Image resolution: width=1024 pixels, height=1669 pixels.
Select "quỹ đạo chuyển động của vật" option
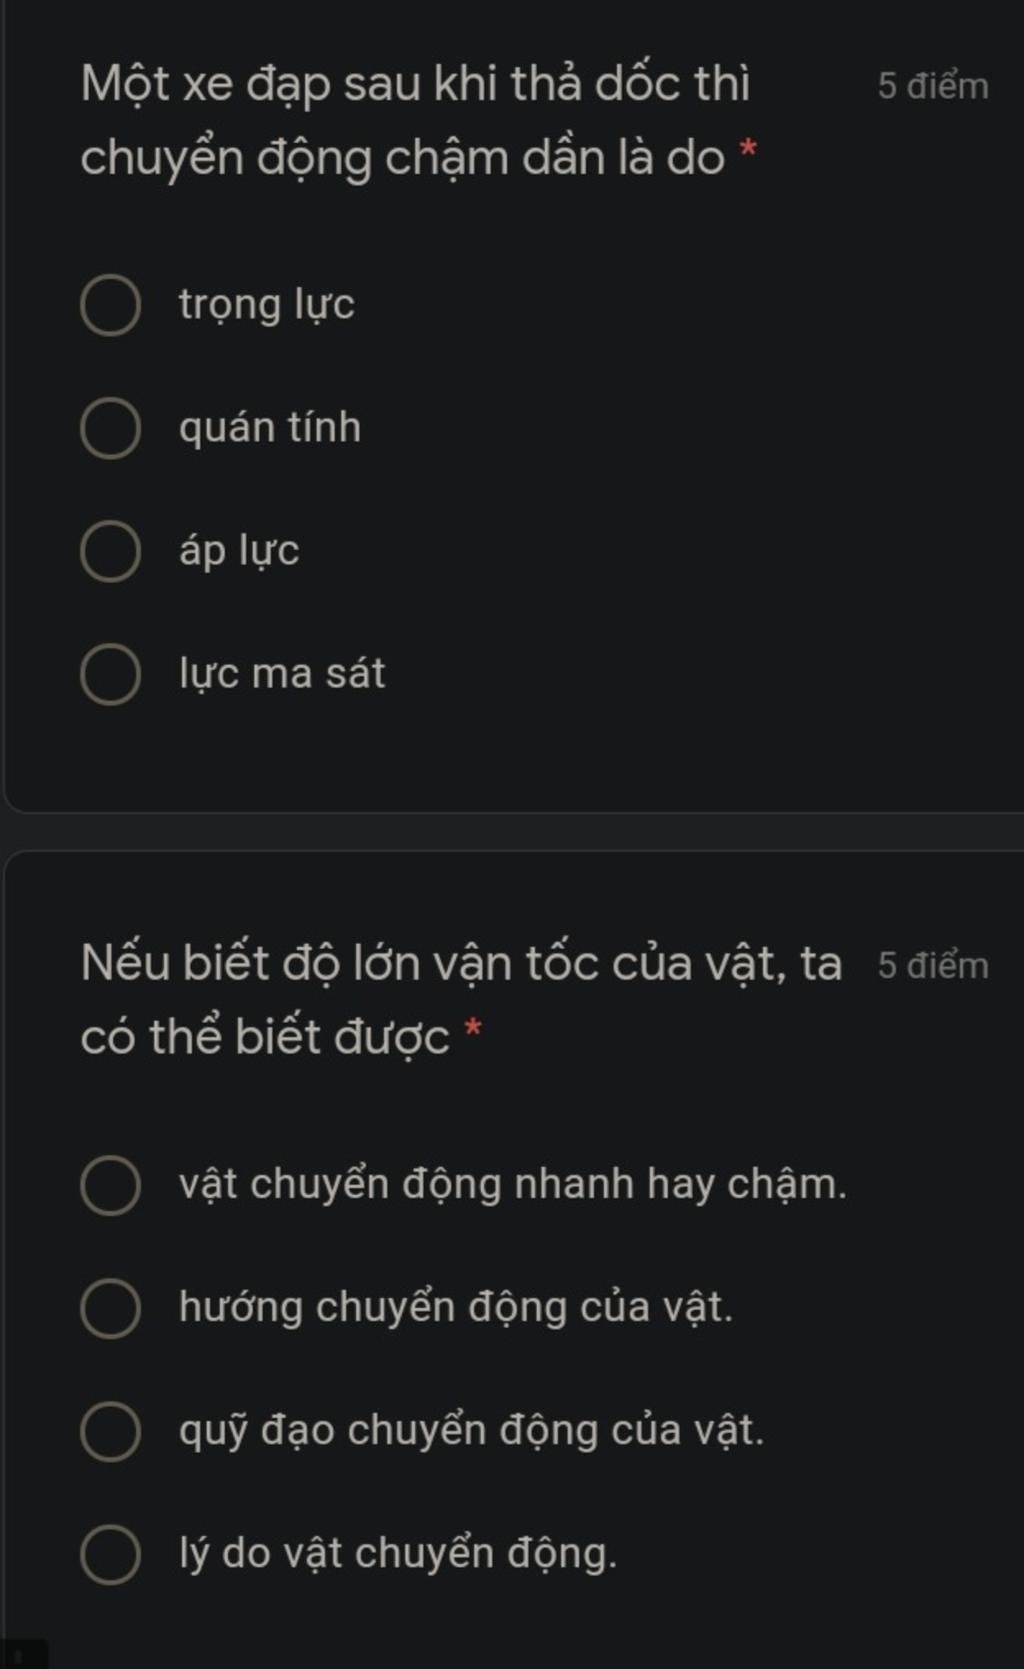[110, 1431]
